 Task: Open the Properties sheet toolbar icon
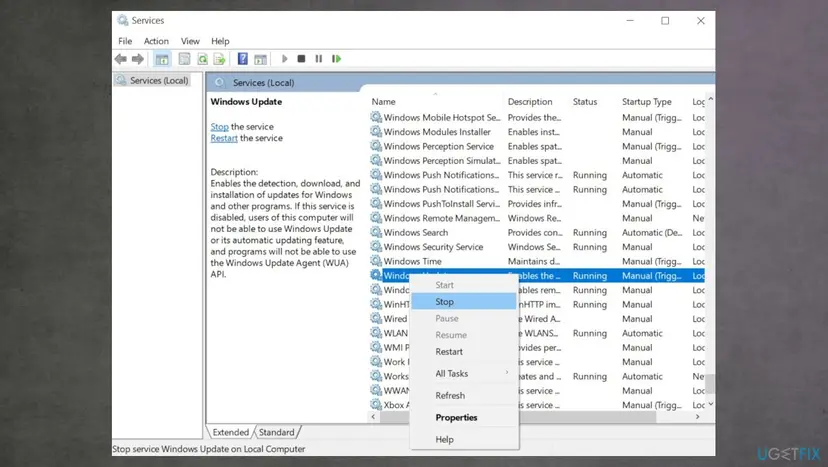coord(184,59)
